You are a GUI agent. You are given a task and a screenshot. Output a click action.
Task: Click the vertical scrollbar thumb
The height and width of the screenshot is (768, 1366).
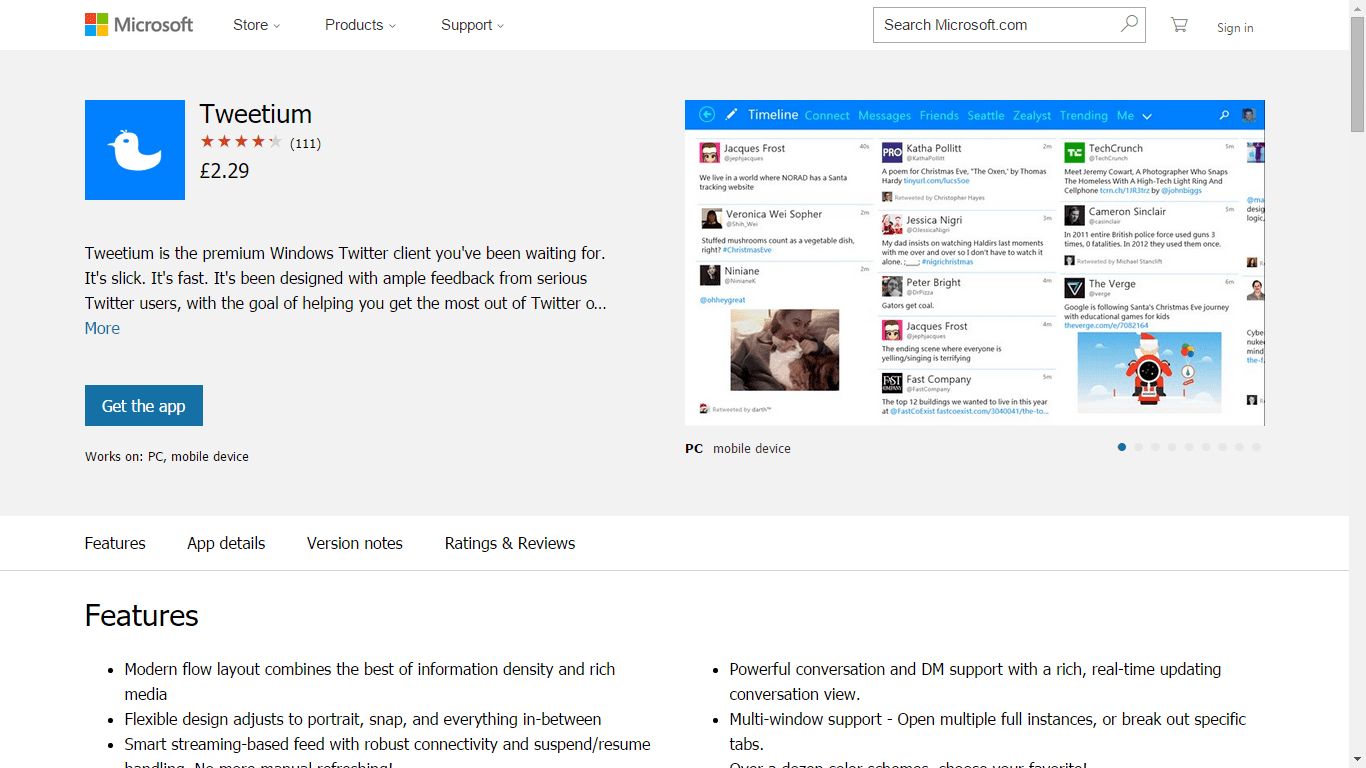(x=1357, y=74)
